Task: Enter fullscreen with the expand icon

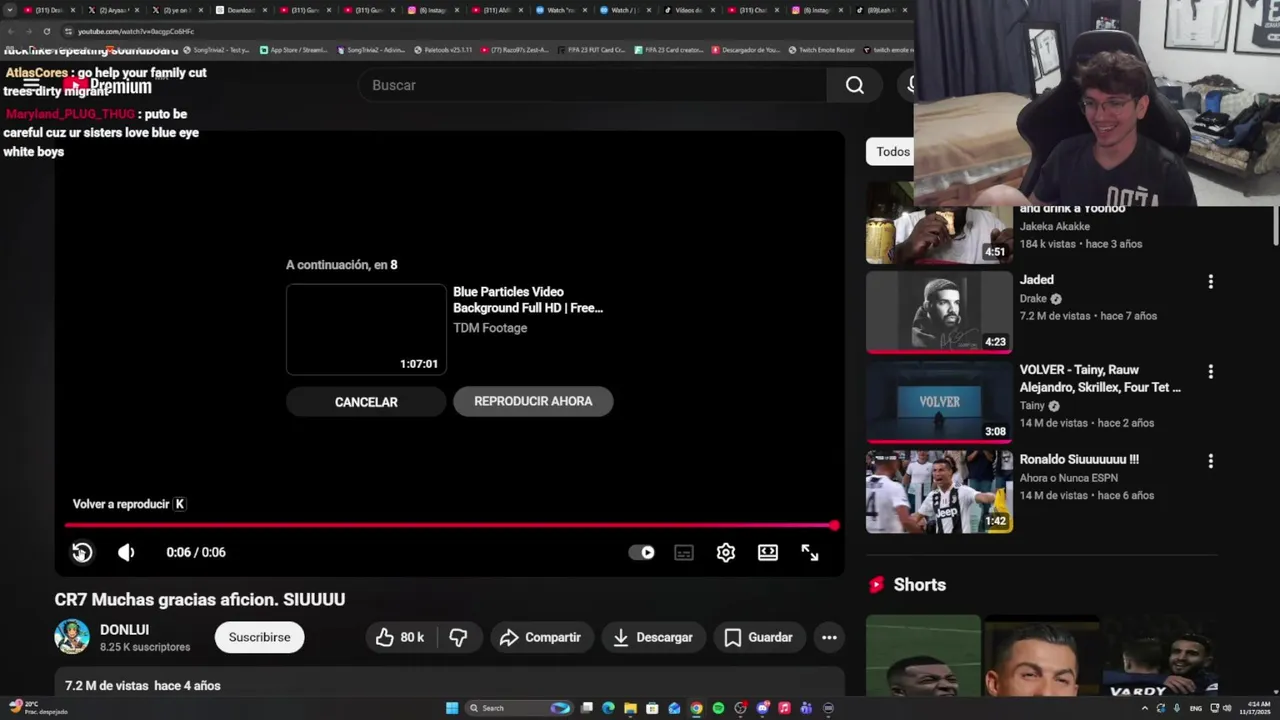Action: [x=810, y=552]
